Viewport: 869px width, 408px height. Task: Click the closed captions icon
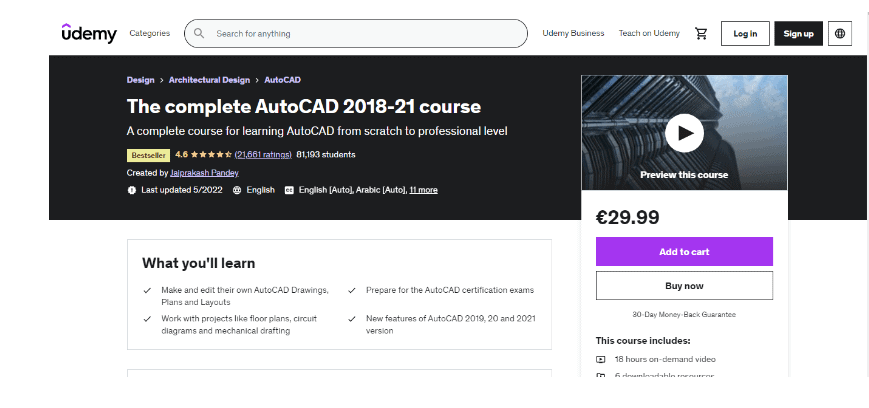289,190
